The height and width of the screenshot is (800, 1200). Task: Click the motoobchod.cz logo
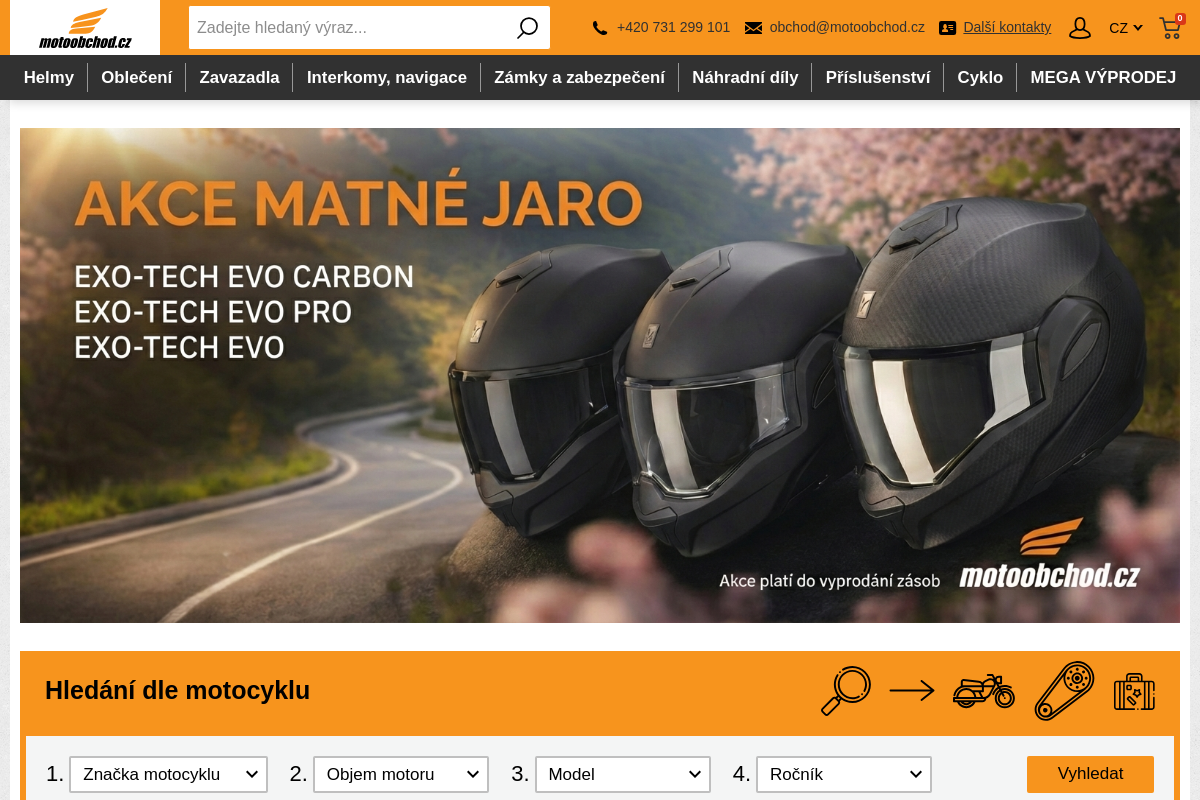[x=85, y=28]
